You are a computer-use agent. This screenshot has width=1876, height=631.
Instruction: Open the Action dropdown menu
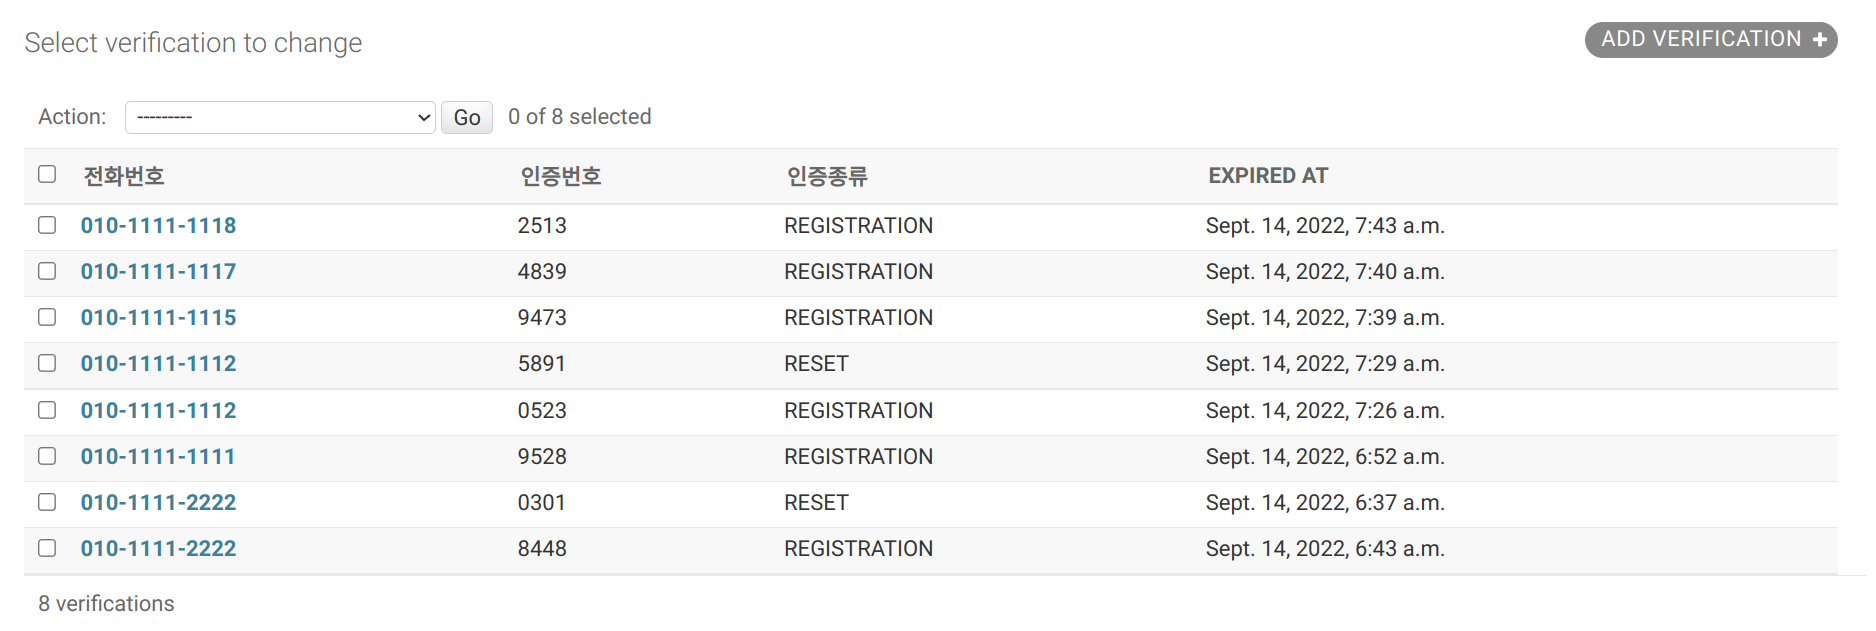pos(280,117)
